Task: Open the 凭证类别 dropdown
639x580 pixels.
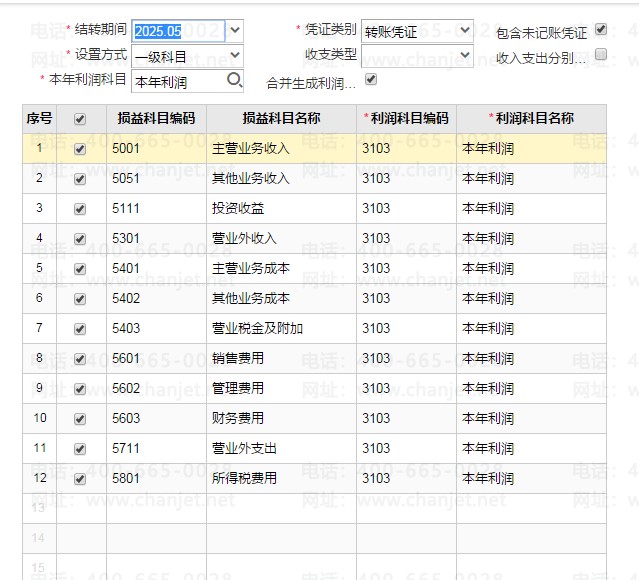Action: (466, 30)
